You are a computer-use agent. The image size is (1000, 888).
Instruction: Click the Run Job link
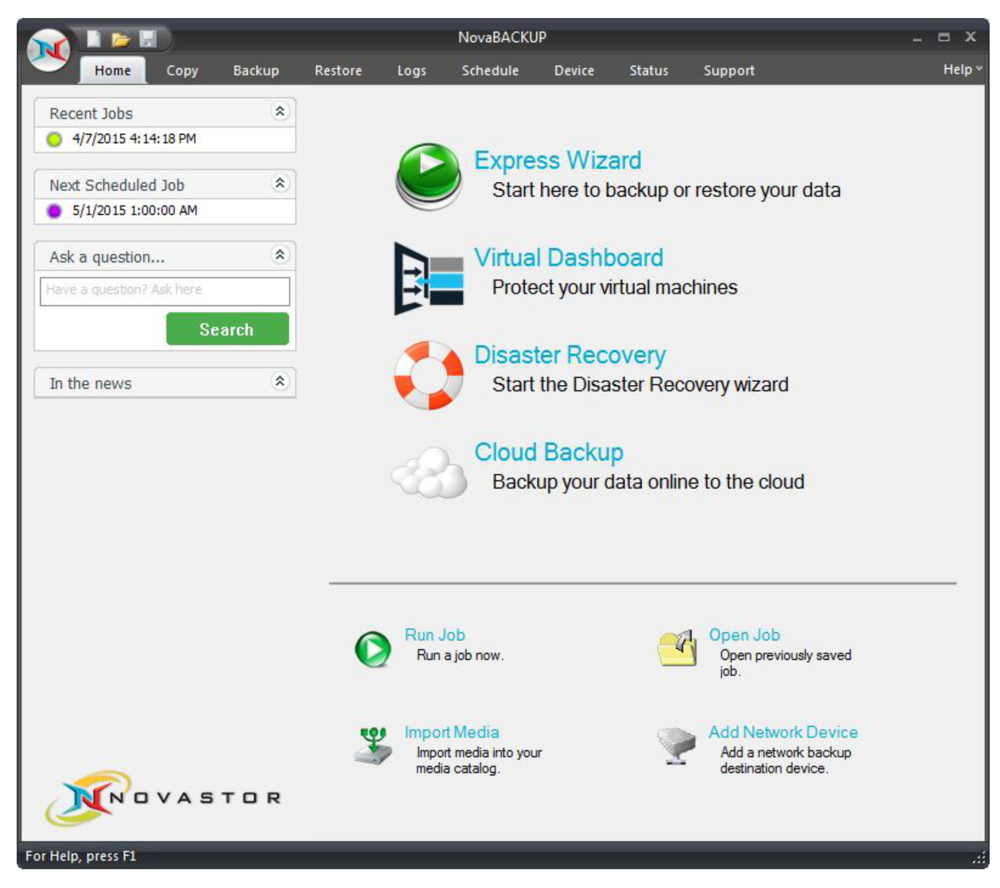[x=435, y=635]
